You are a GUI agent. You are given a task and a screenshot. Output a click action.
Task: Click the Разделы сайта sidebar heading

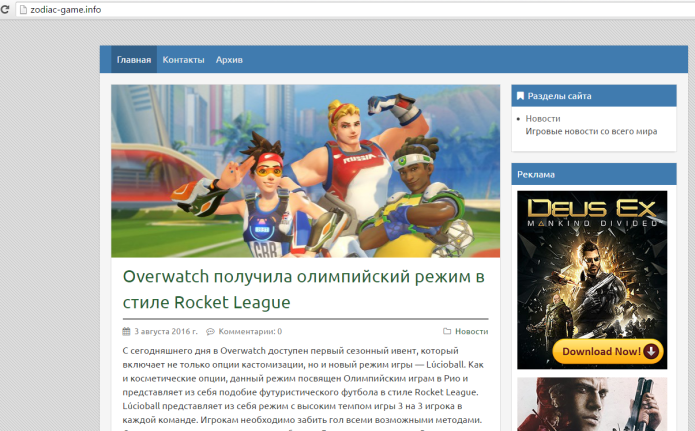559,96
